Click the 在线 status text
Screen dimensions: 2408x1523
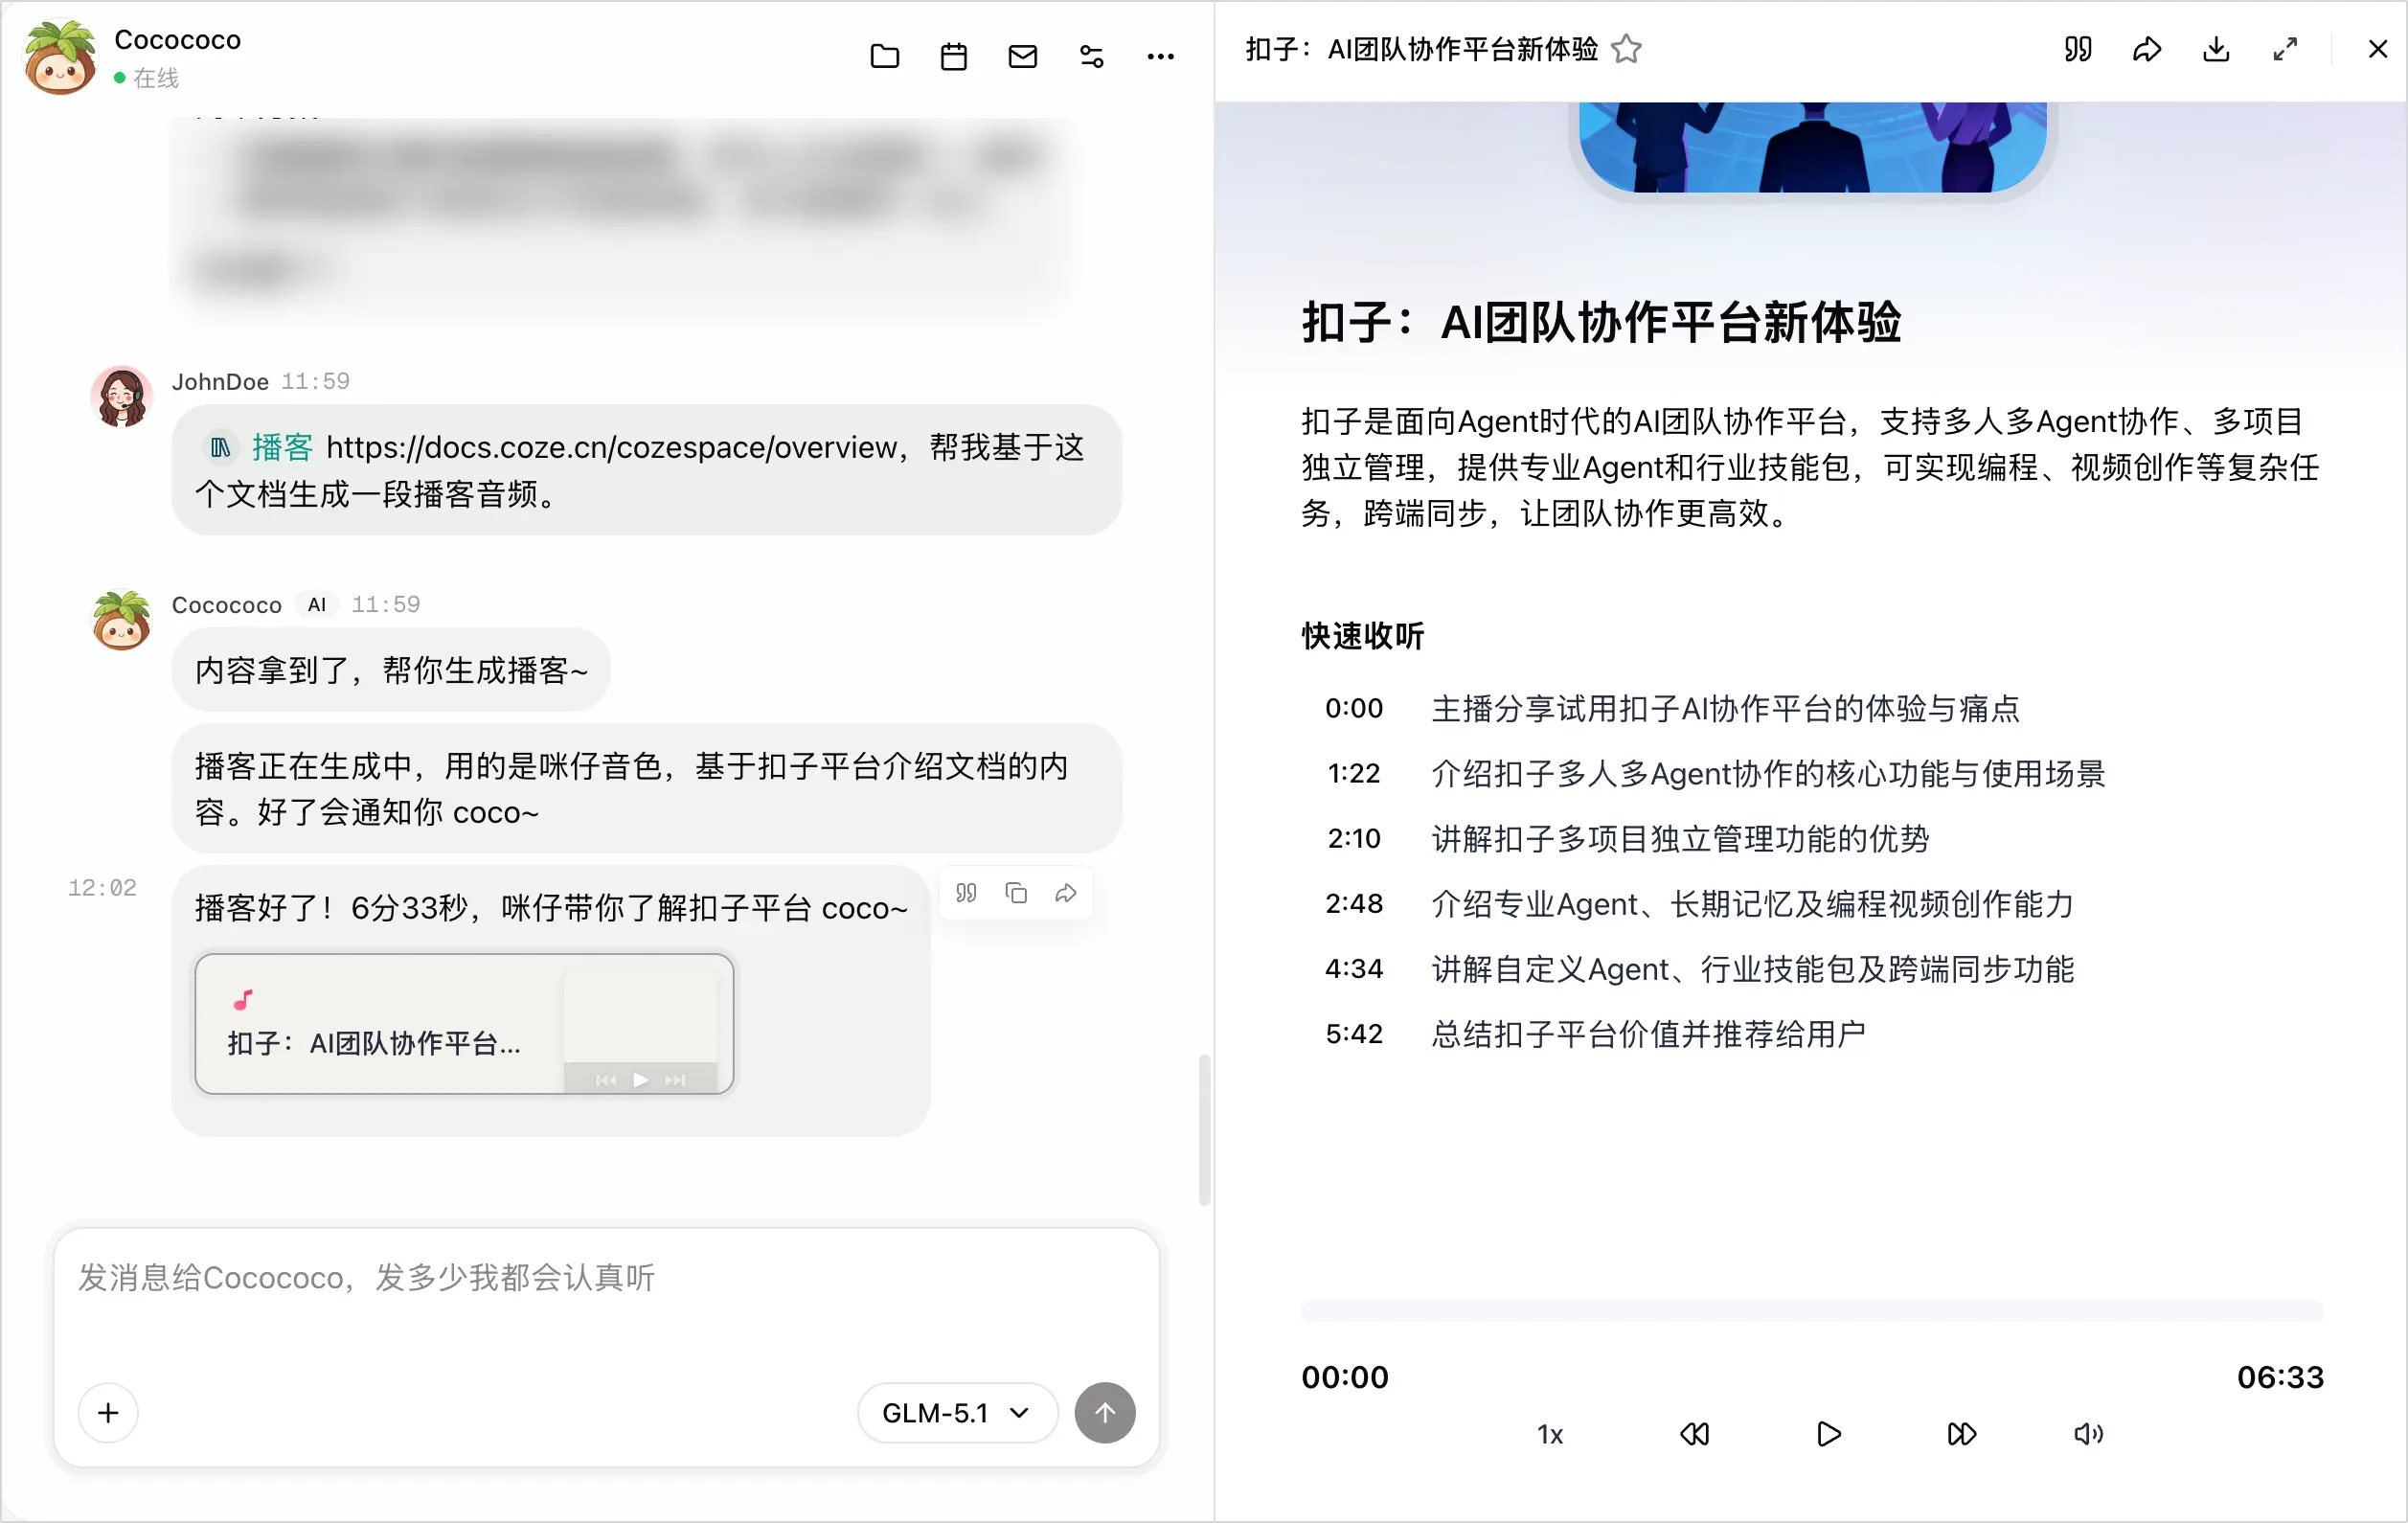[156, 78]
